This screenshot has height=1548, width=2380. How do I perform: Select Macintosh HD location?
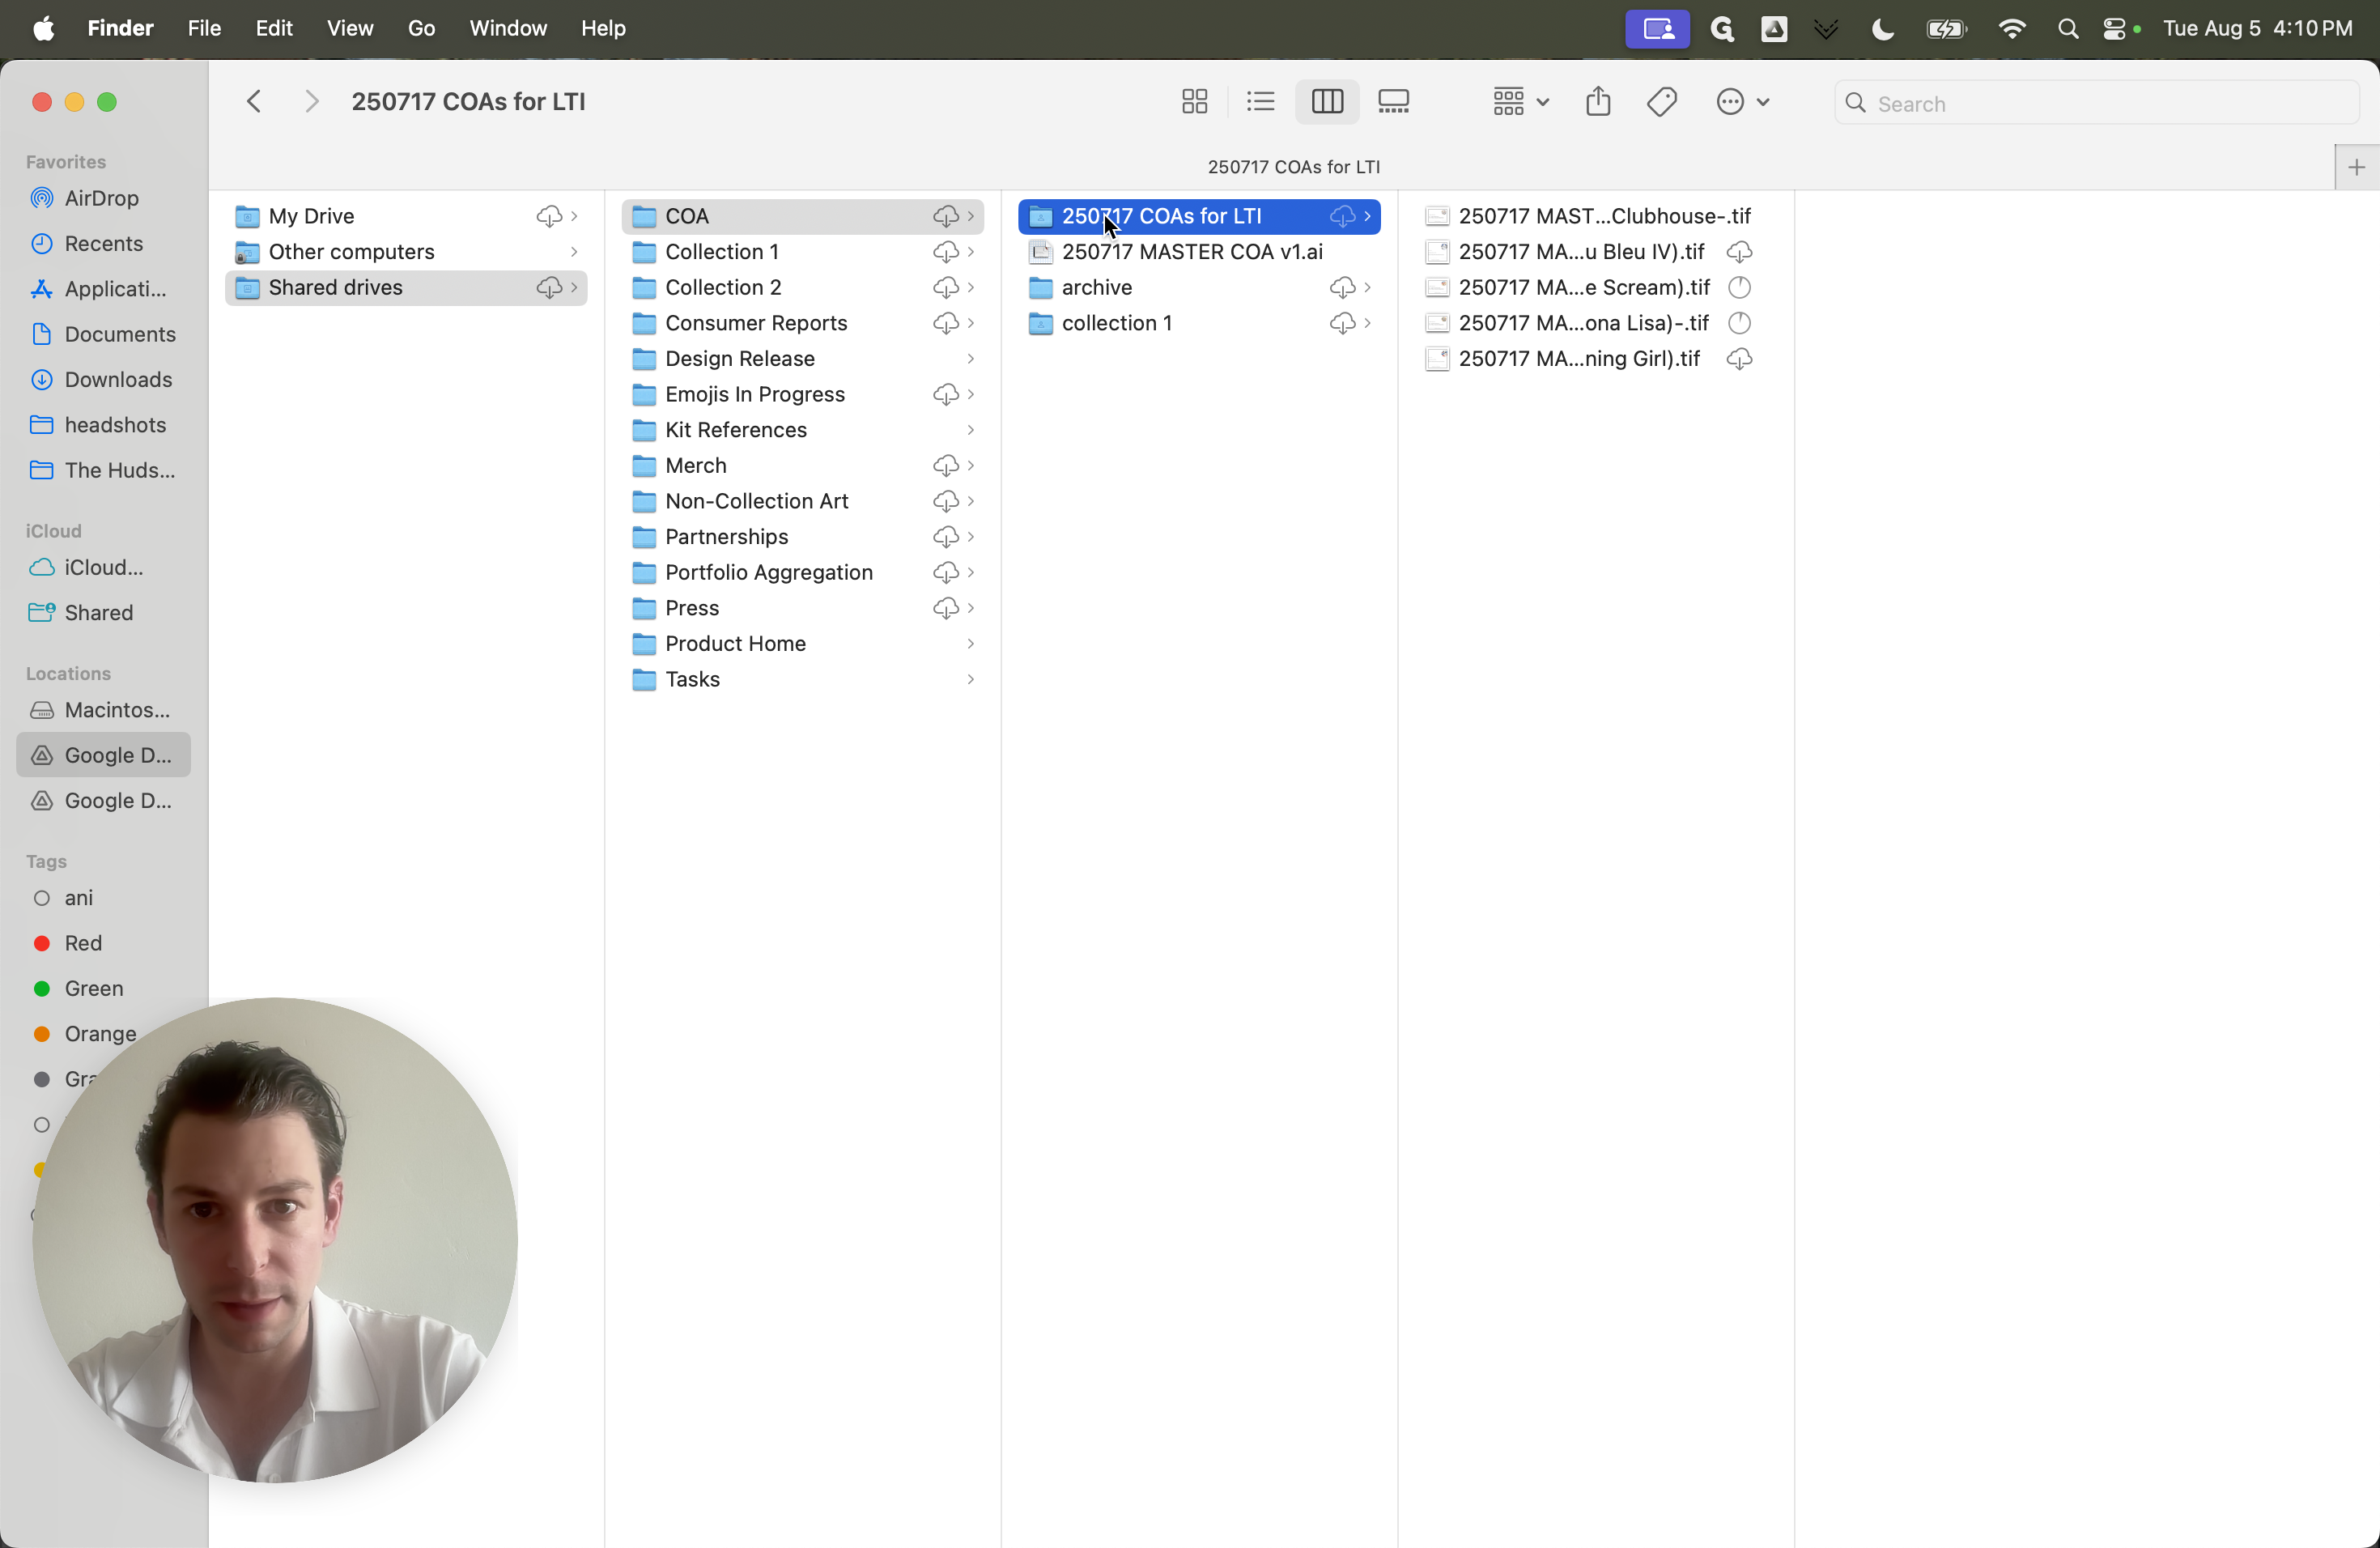[103, 710]
